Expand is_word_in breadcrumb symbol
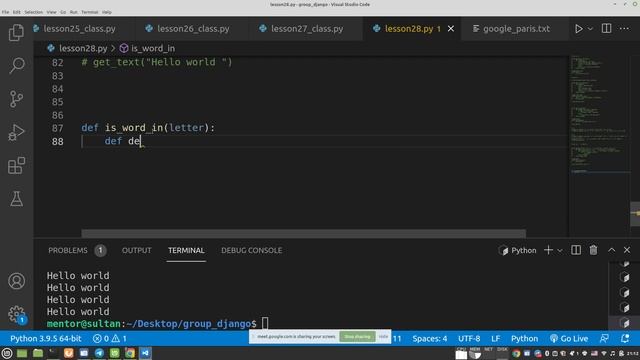Image resolution: width=640 pixels, height=360 pixels. [x=147, y=48]
